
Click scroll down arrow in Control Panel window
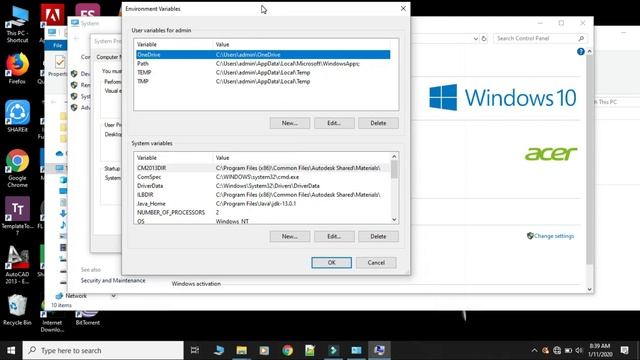point(589,289)
